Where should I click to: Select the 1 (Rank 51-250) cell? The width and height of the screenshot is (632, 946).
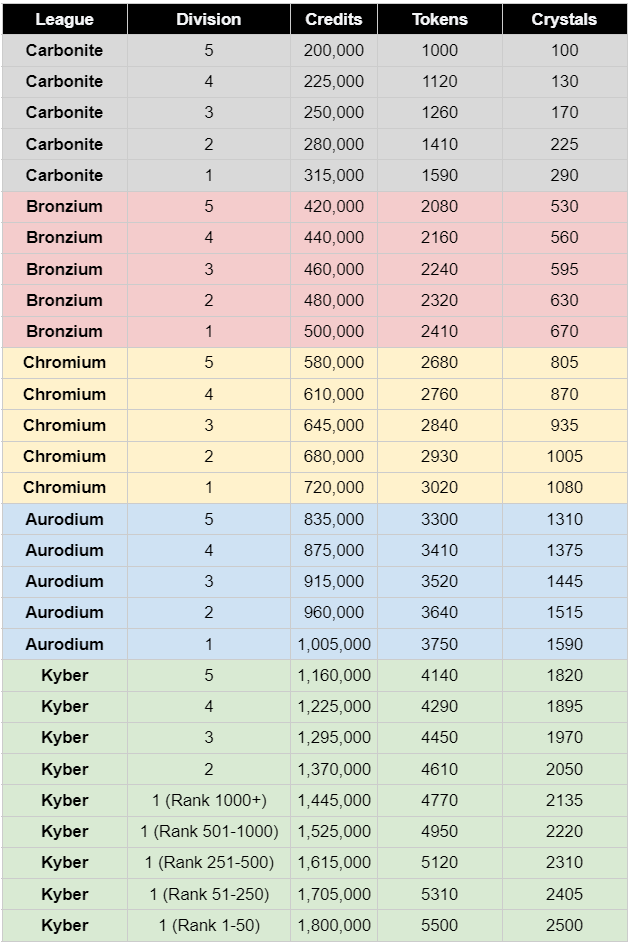(208, 894)
